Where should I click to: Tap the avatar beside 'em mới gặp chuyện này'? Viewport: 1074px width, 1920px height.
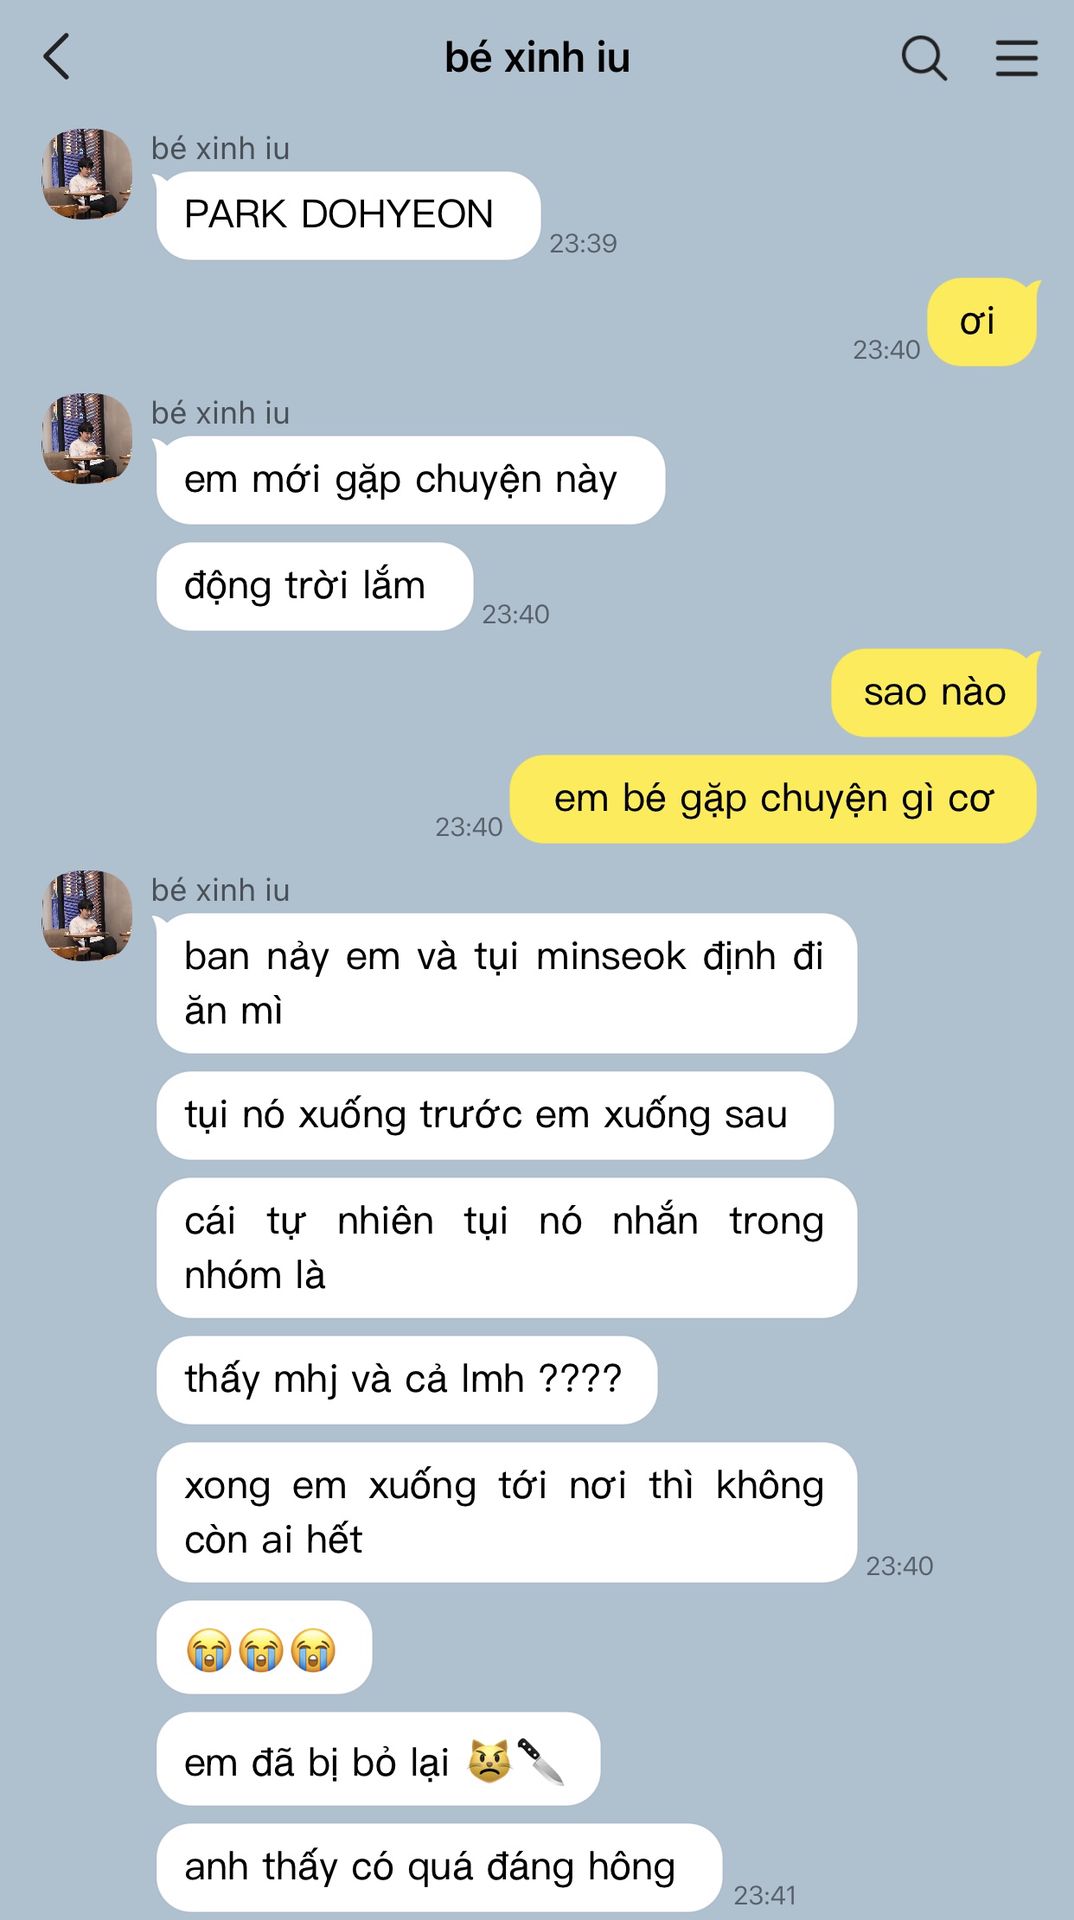pyautogui.click(x=87, y=438)
